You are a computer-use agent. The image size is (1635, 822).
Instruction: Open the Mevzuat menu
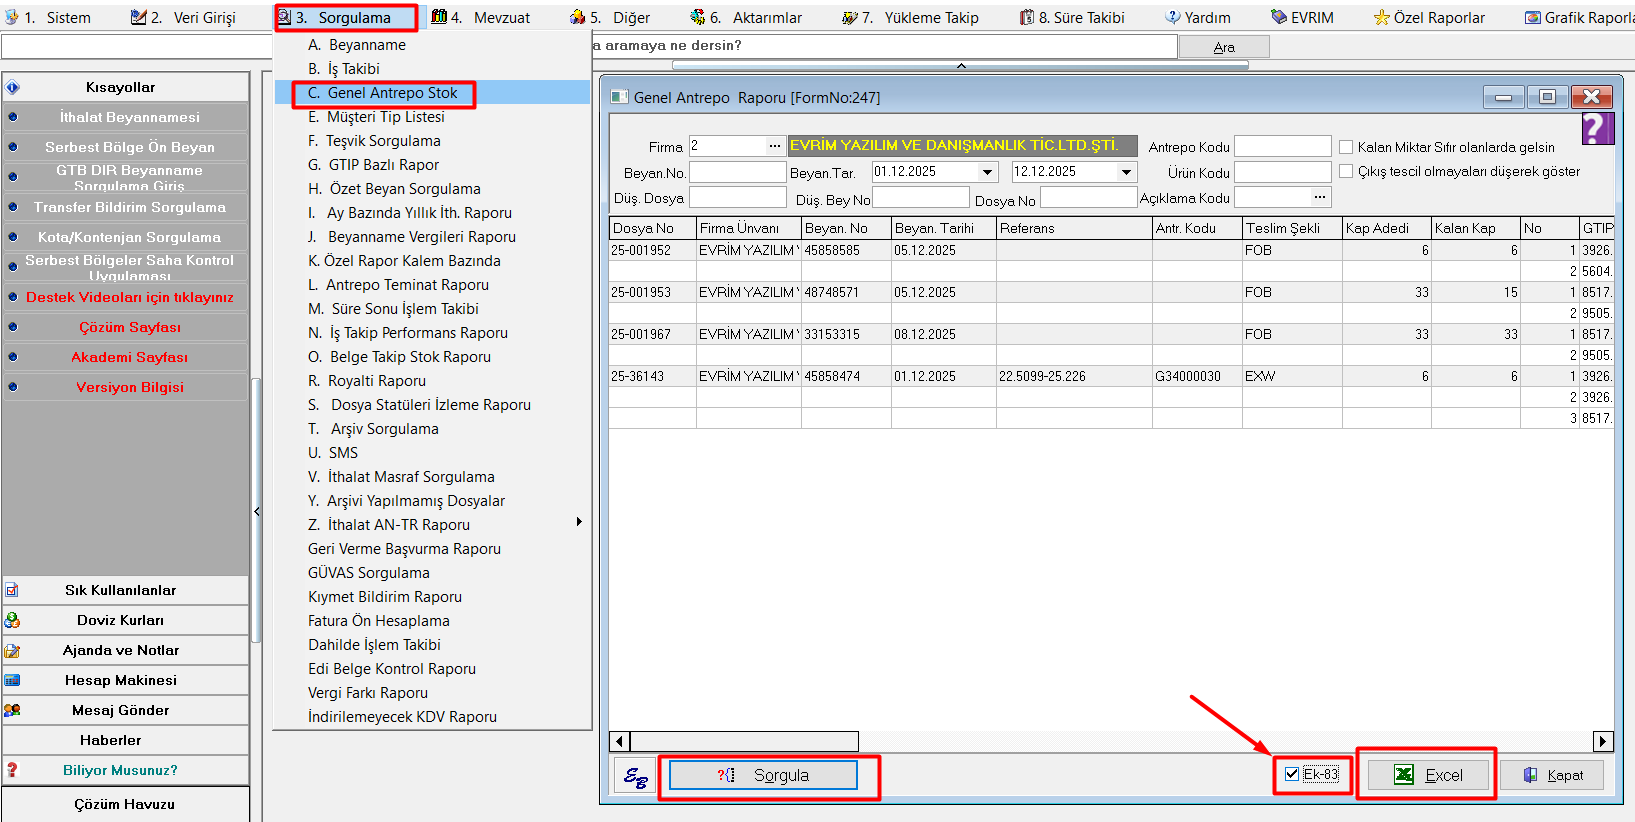coord(490,17)
